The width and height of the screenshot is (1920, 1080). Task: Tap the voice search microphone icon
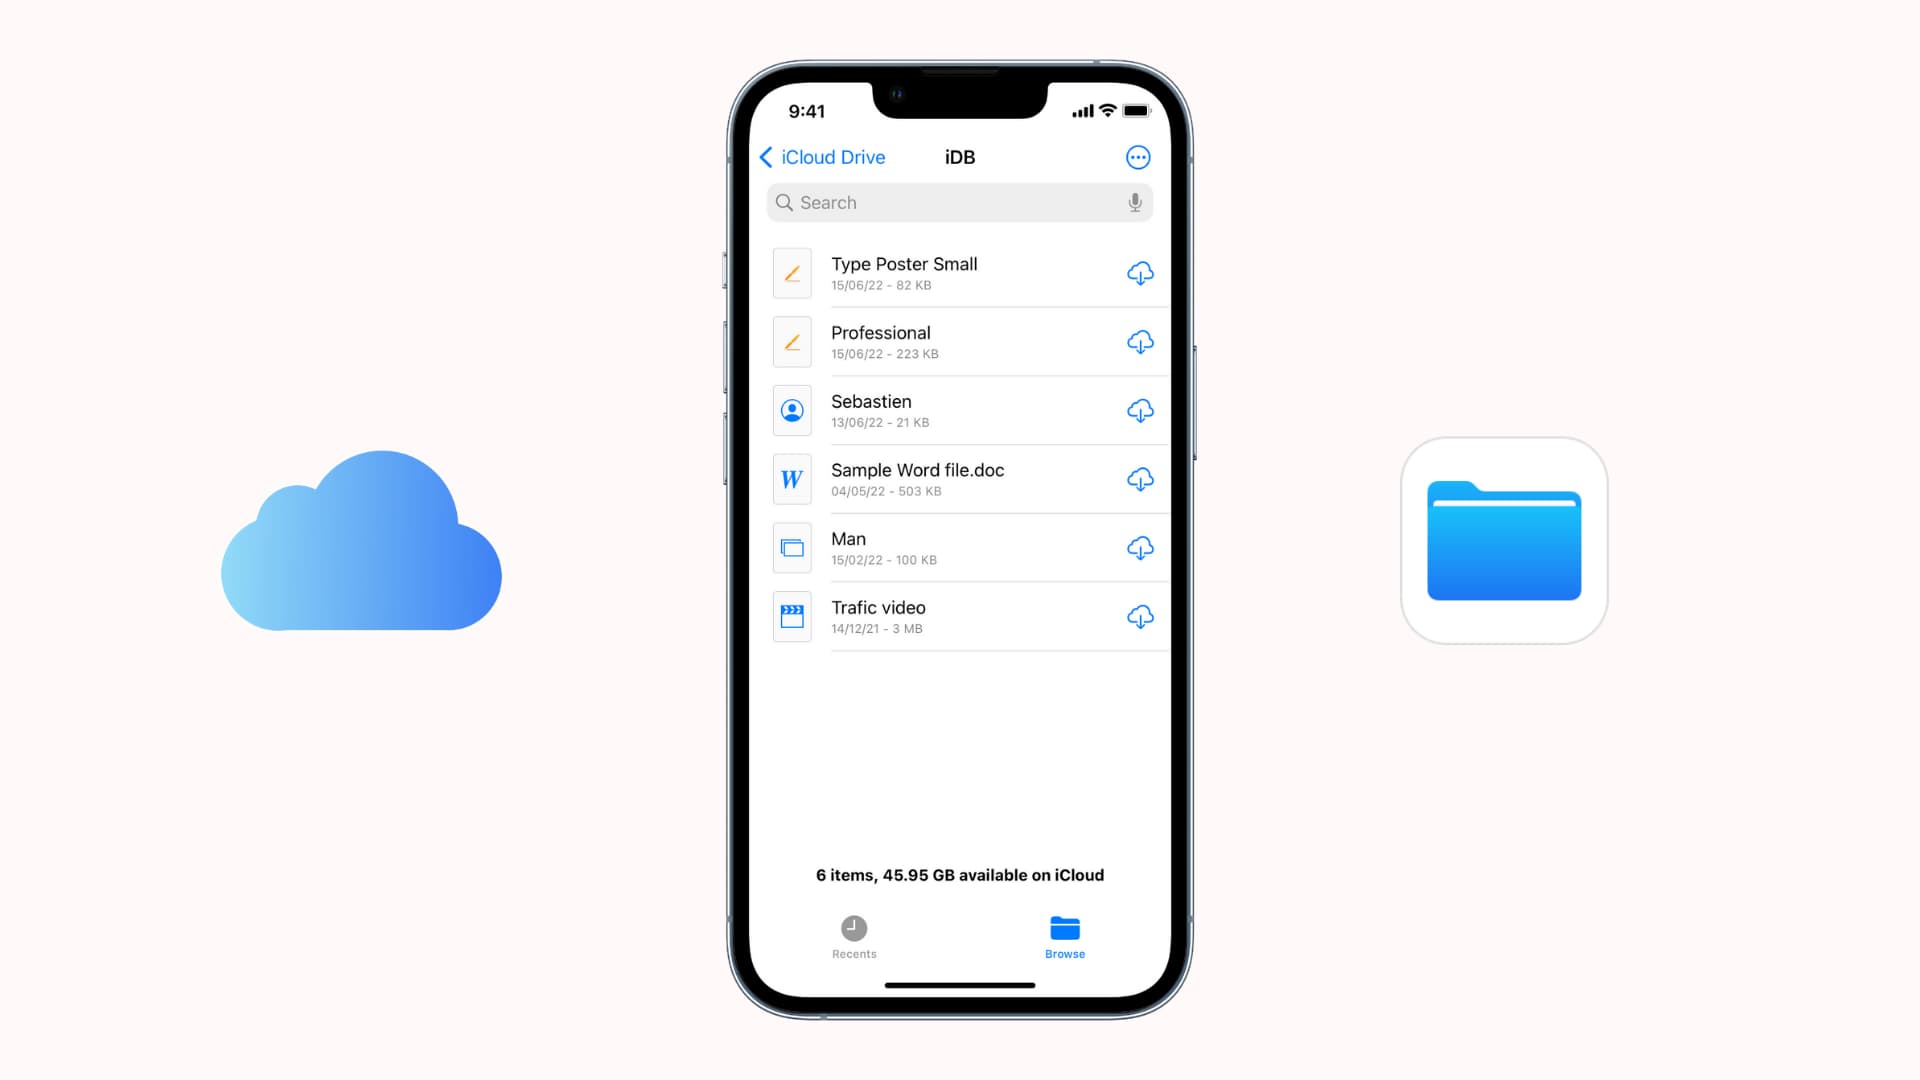[1133, 203]
